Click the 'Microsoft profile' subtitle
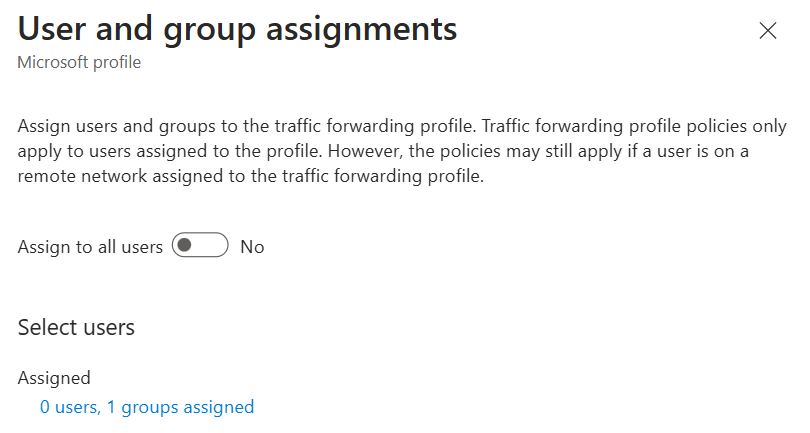The width and height of the screenshot is (810, 433). point(79,62)
